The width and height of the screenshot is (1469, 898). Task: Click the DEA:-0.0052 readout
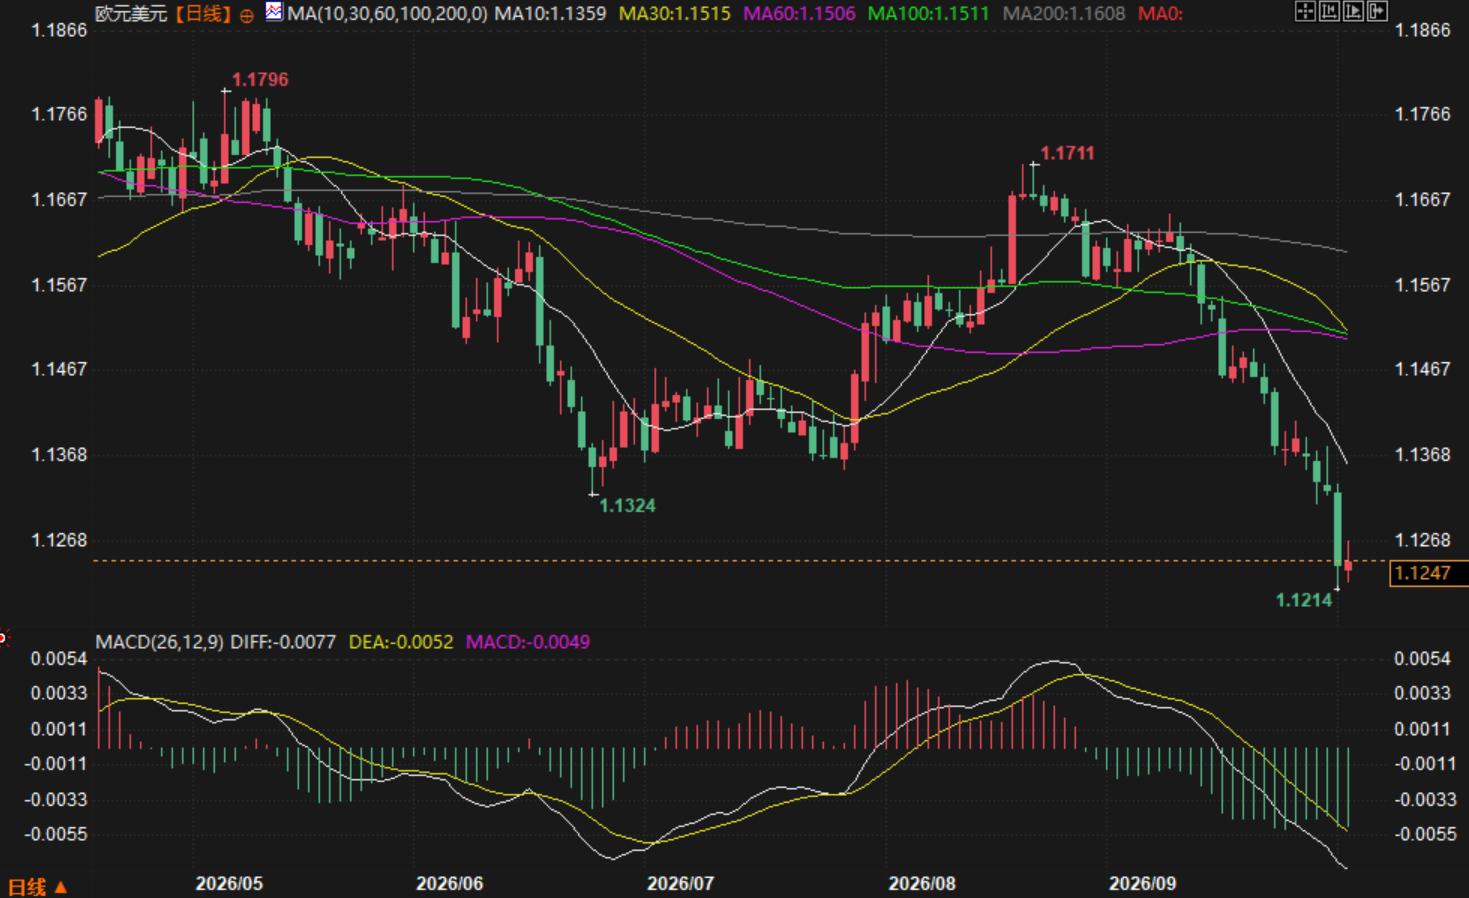pyautogui.click(x=401, y=642)
